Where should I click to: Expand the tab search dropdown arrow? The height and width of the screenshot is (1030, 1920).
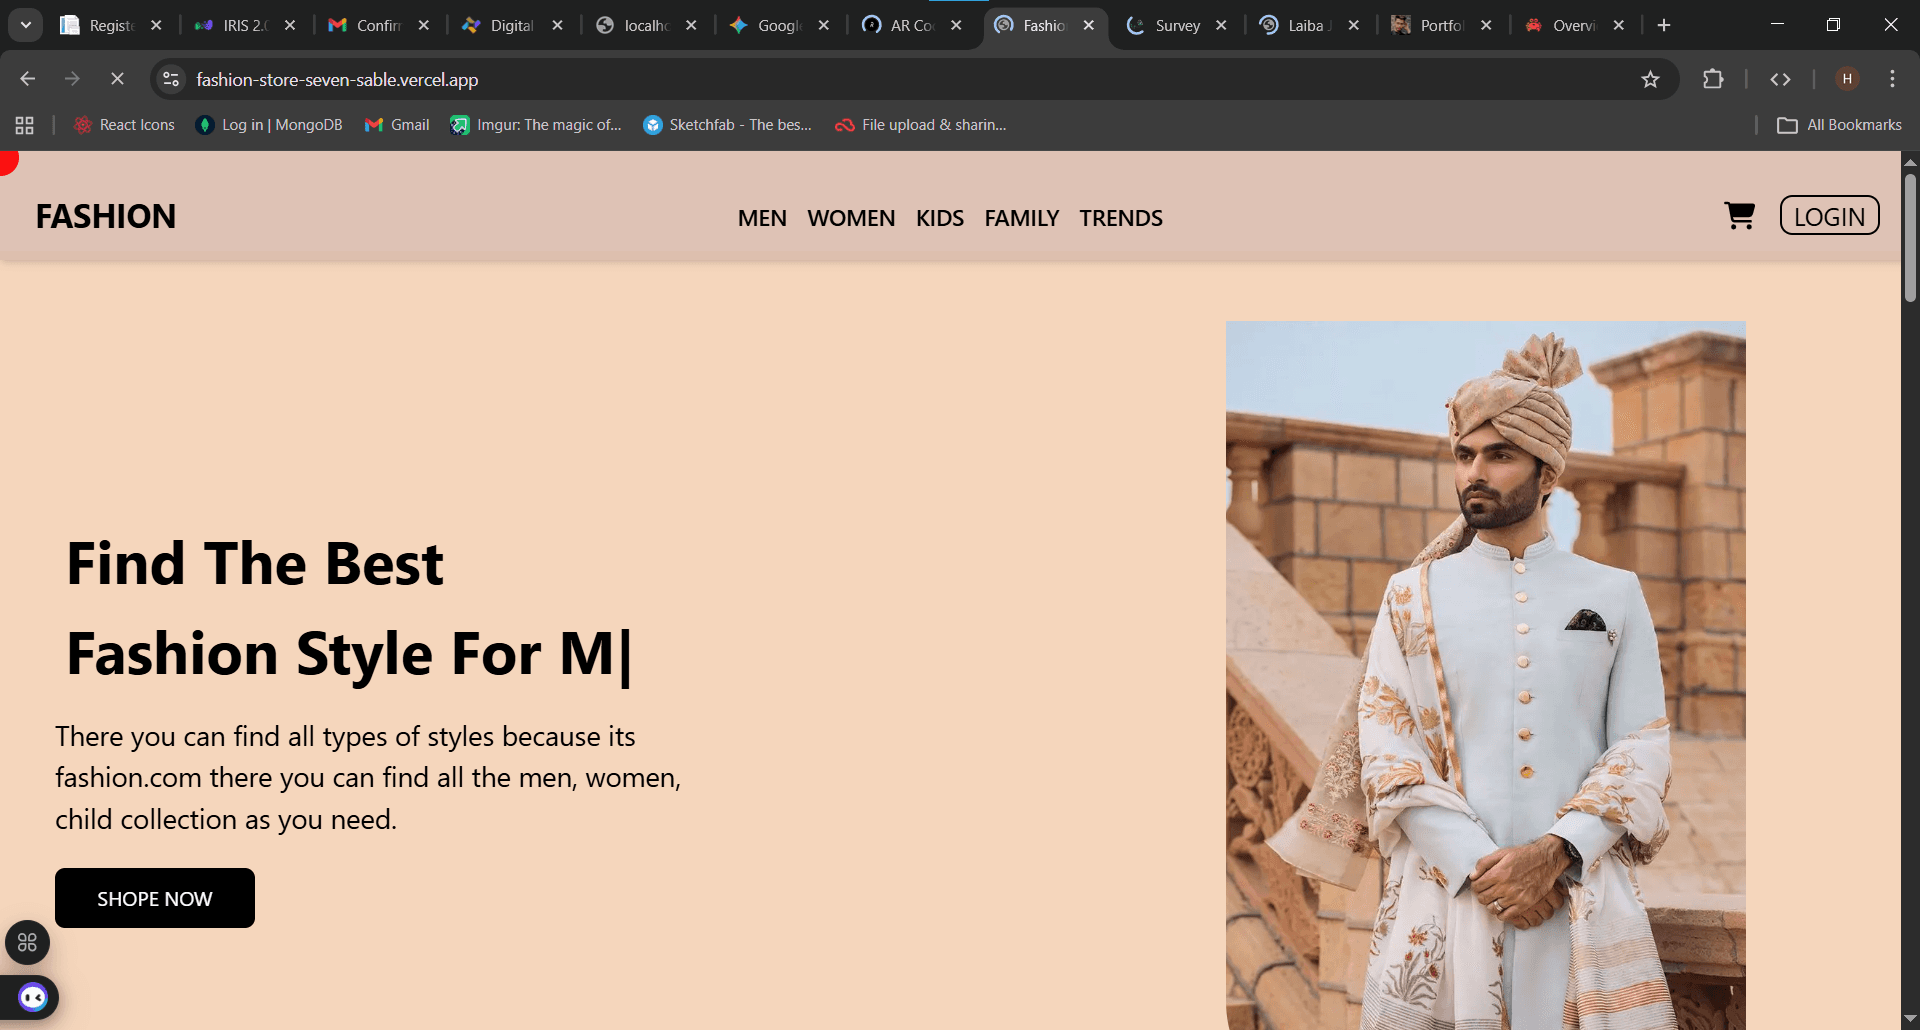(x=26, y=25)
